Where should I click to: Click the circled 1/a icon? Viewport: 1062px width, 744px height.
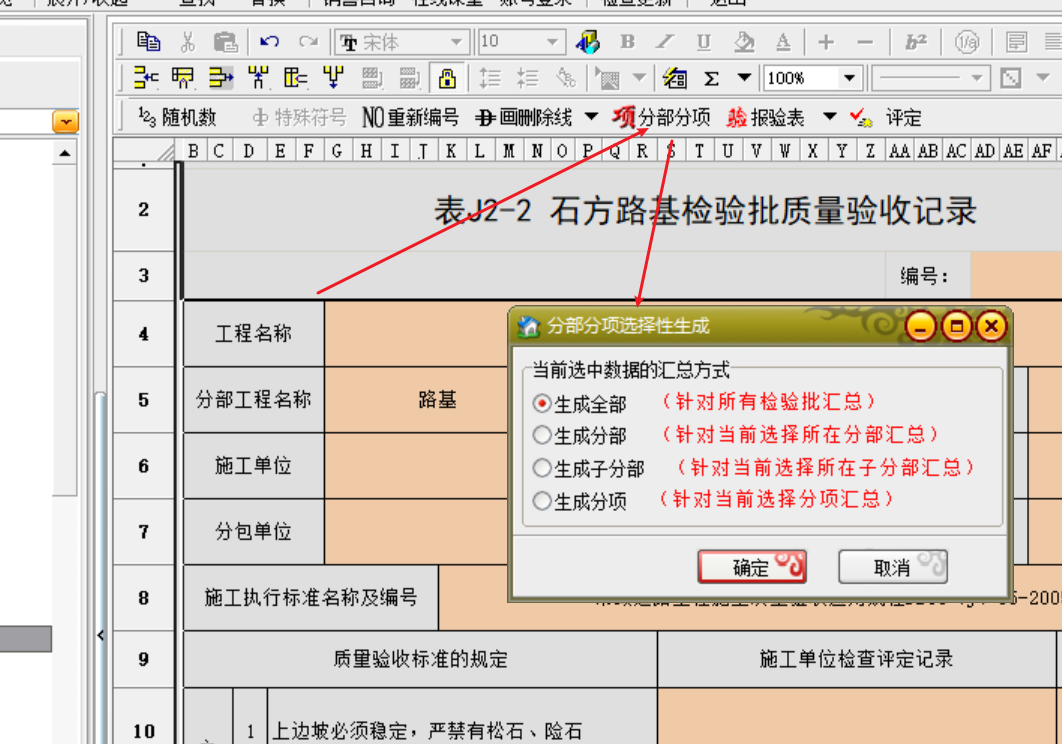967,42
